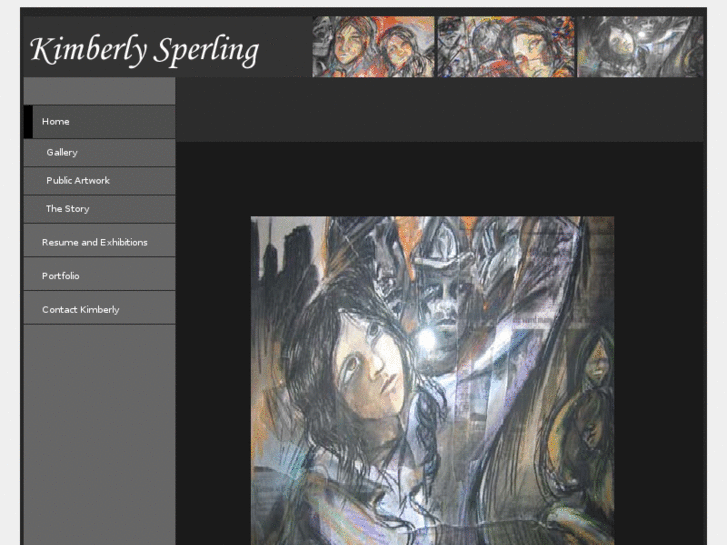Click the grayscale header painting thumbnail
727x545 pixels.
640,46
